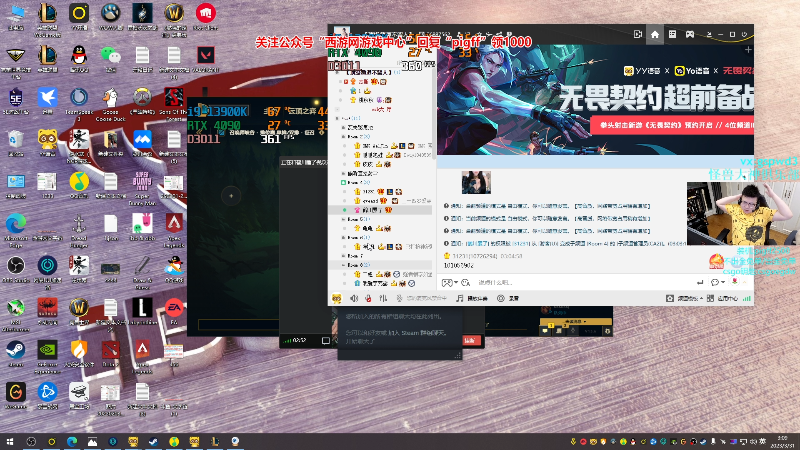Click the font style icon beside emoji button
The height and width of the screenshot is (450, 800).
[x=465, y=282]
